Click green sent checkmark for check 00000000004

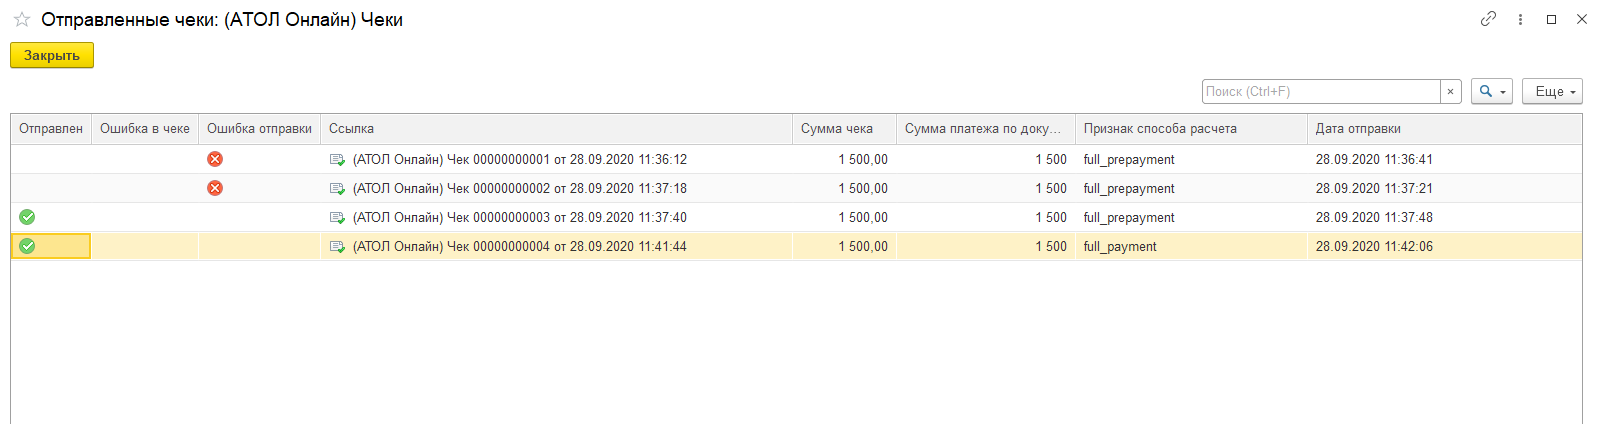(x=27, y=246)
